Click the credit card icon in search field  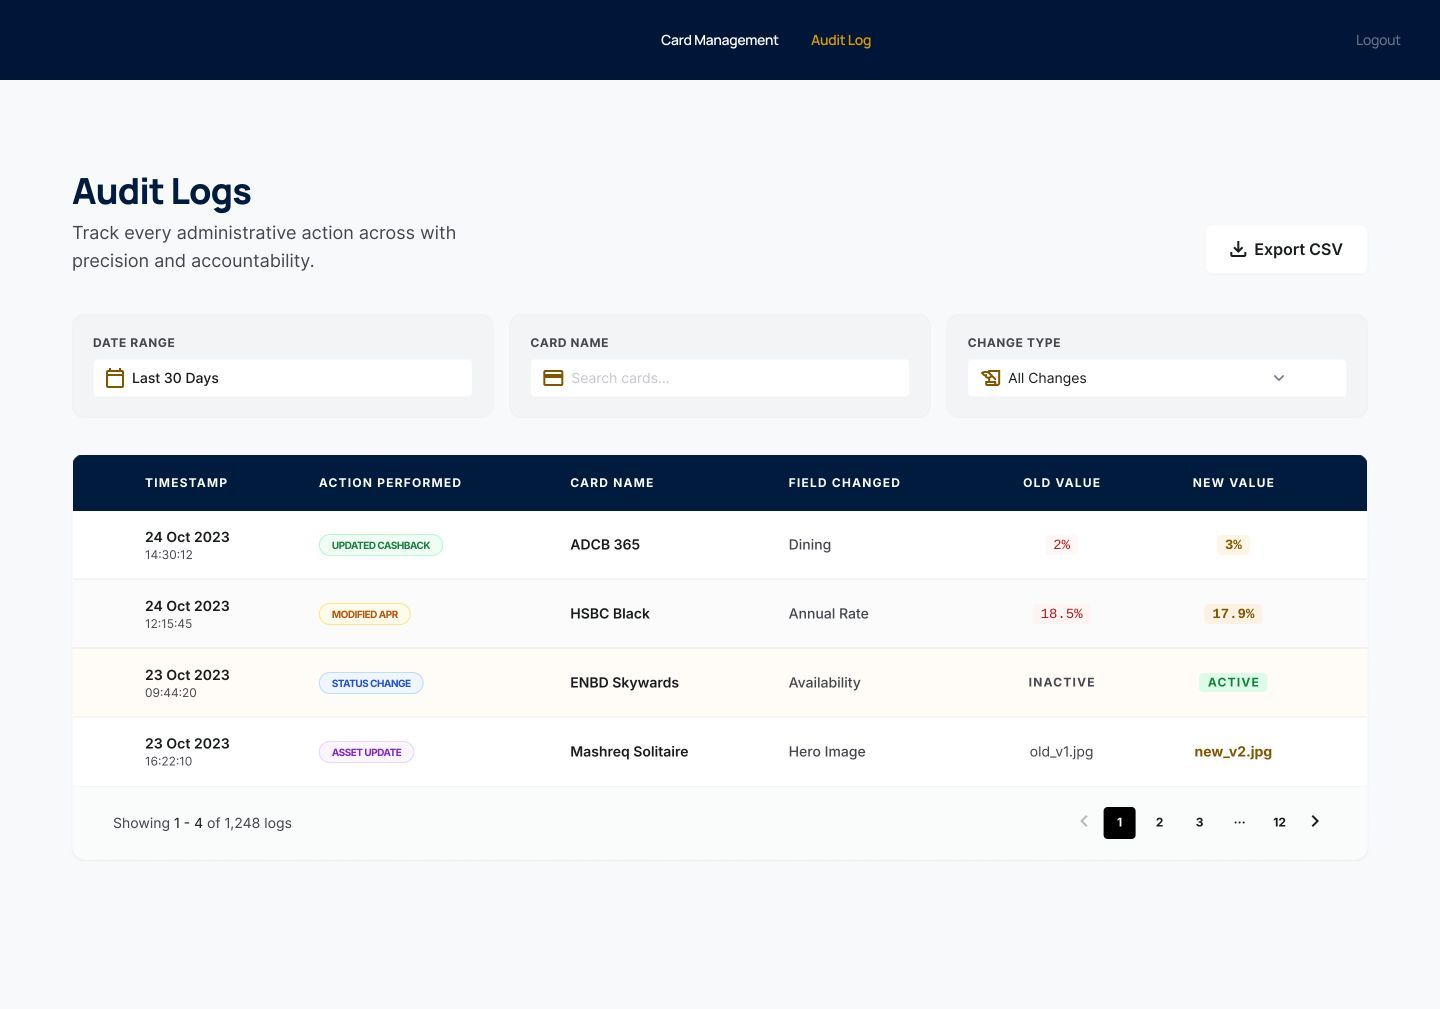553,378
